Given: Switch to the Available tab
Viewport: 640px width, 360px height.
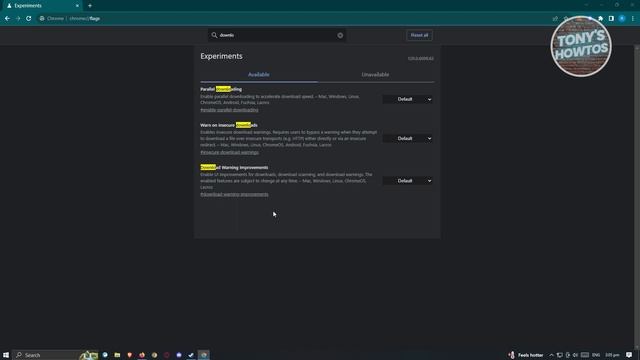Looking at the screenshot, I should point(259,75).
